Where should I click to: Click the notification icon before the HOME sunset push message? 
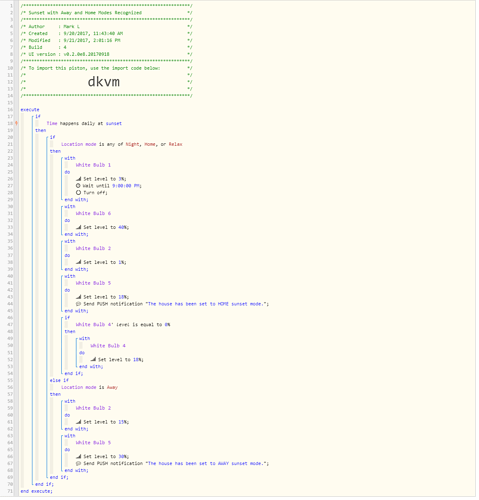pos(78,304)
